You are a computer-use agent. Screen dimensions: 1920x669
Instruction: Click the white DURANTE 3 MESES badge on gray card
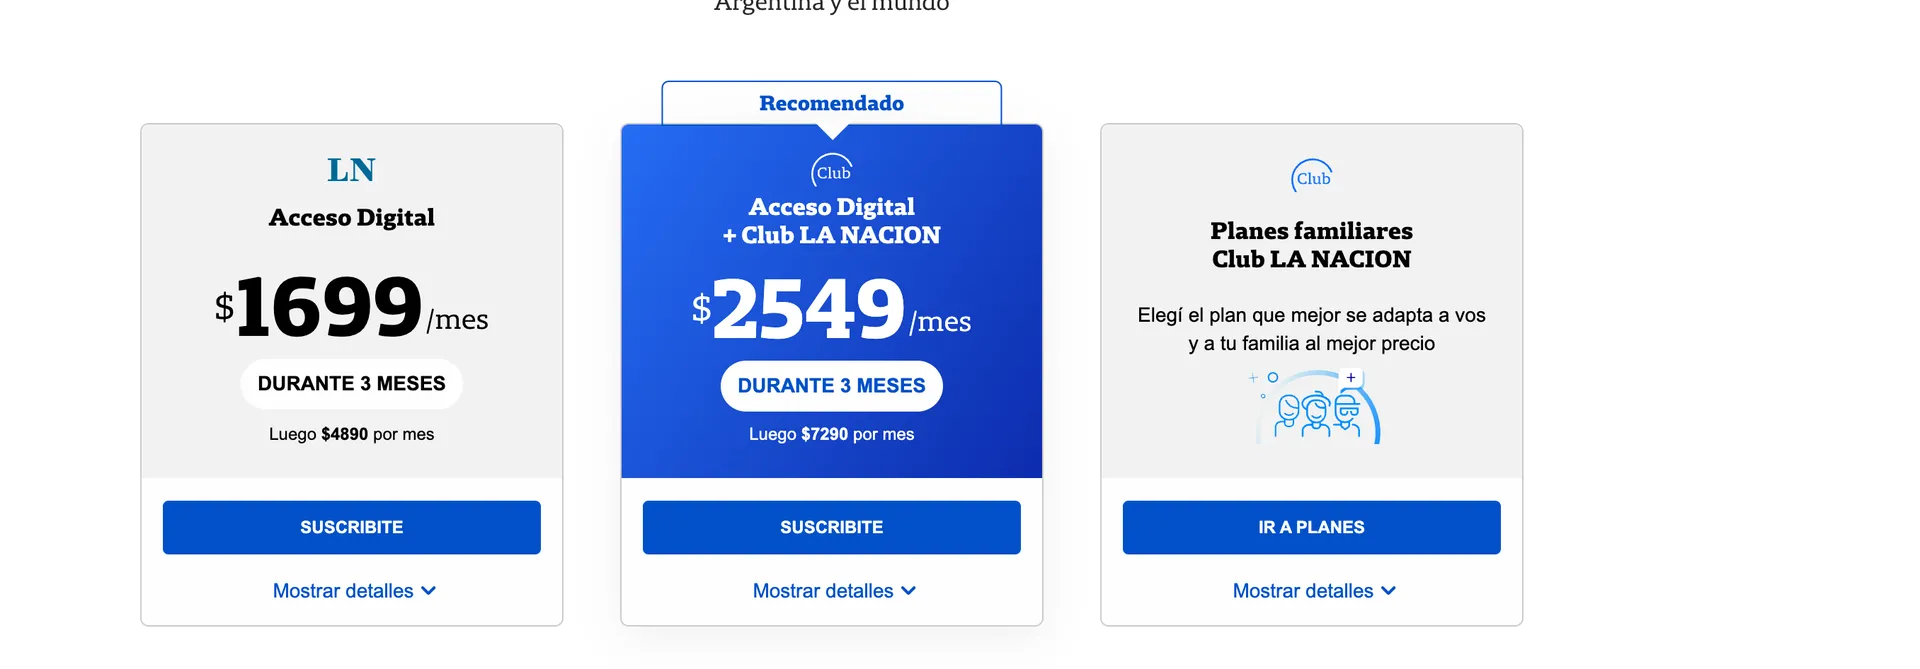click(352, 384)
